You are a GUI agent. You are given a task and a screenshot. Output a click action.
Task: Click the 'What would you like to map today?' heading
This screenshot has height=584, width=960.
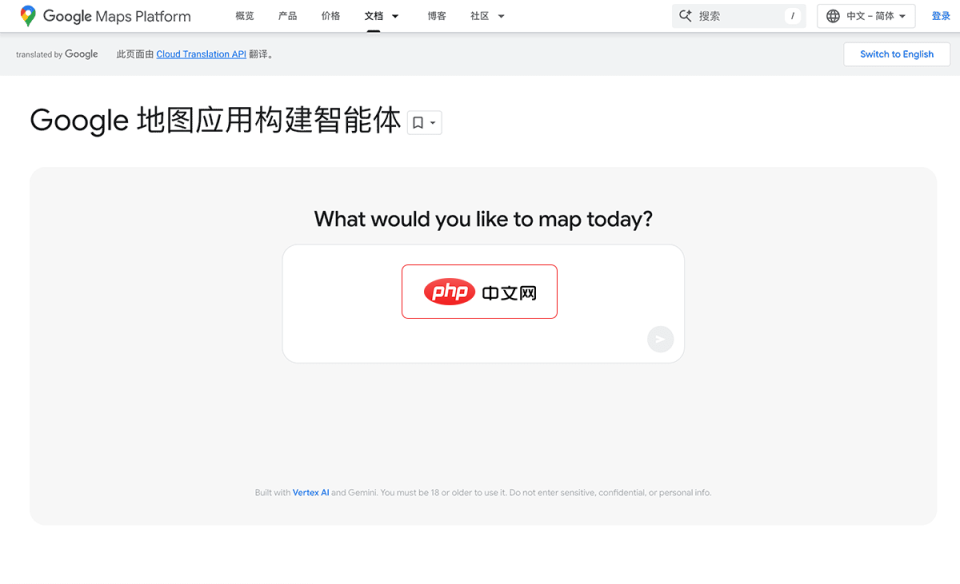[483, 219]
